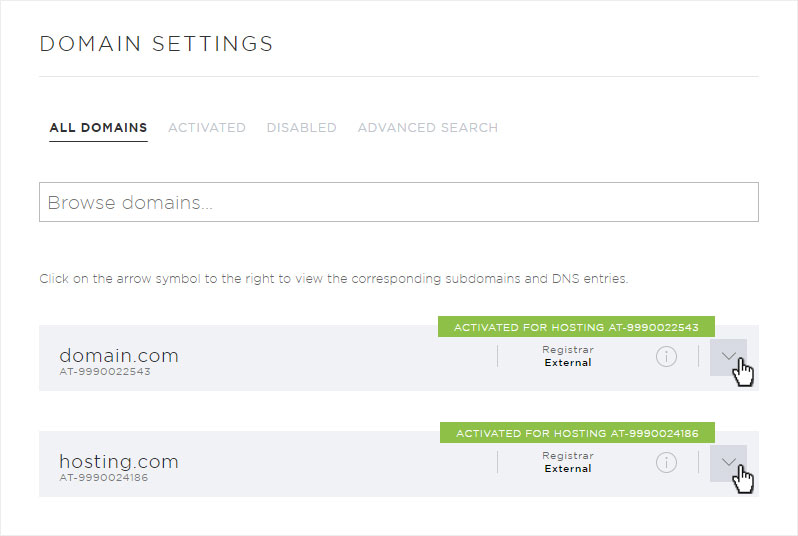Expand domain.com subdomains with arrow

[728, 357]
